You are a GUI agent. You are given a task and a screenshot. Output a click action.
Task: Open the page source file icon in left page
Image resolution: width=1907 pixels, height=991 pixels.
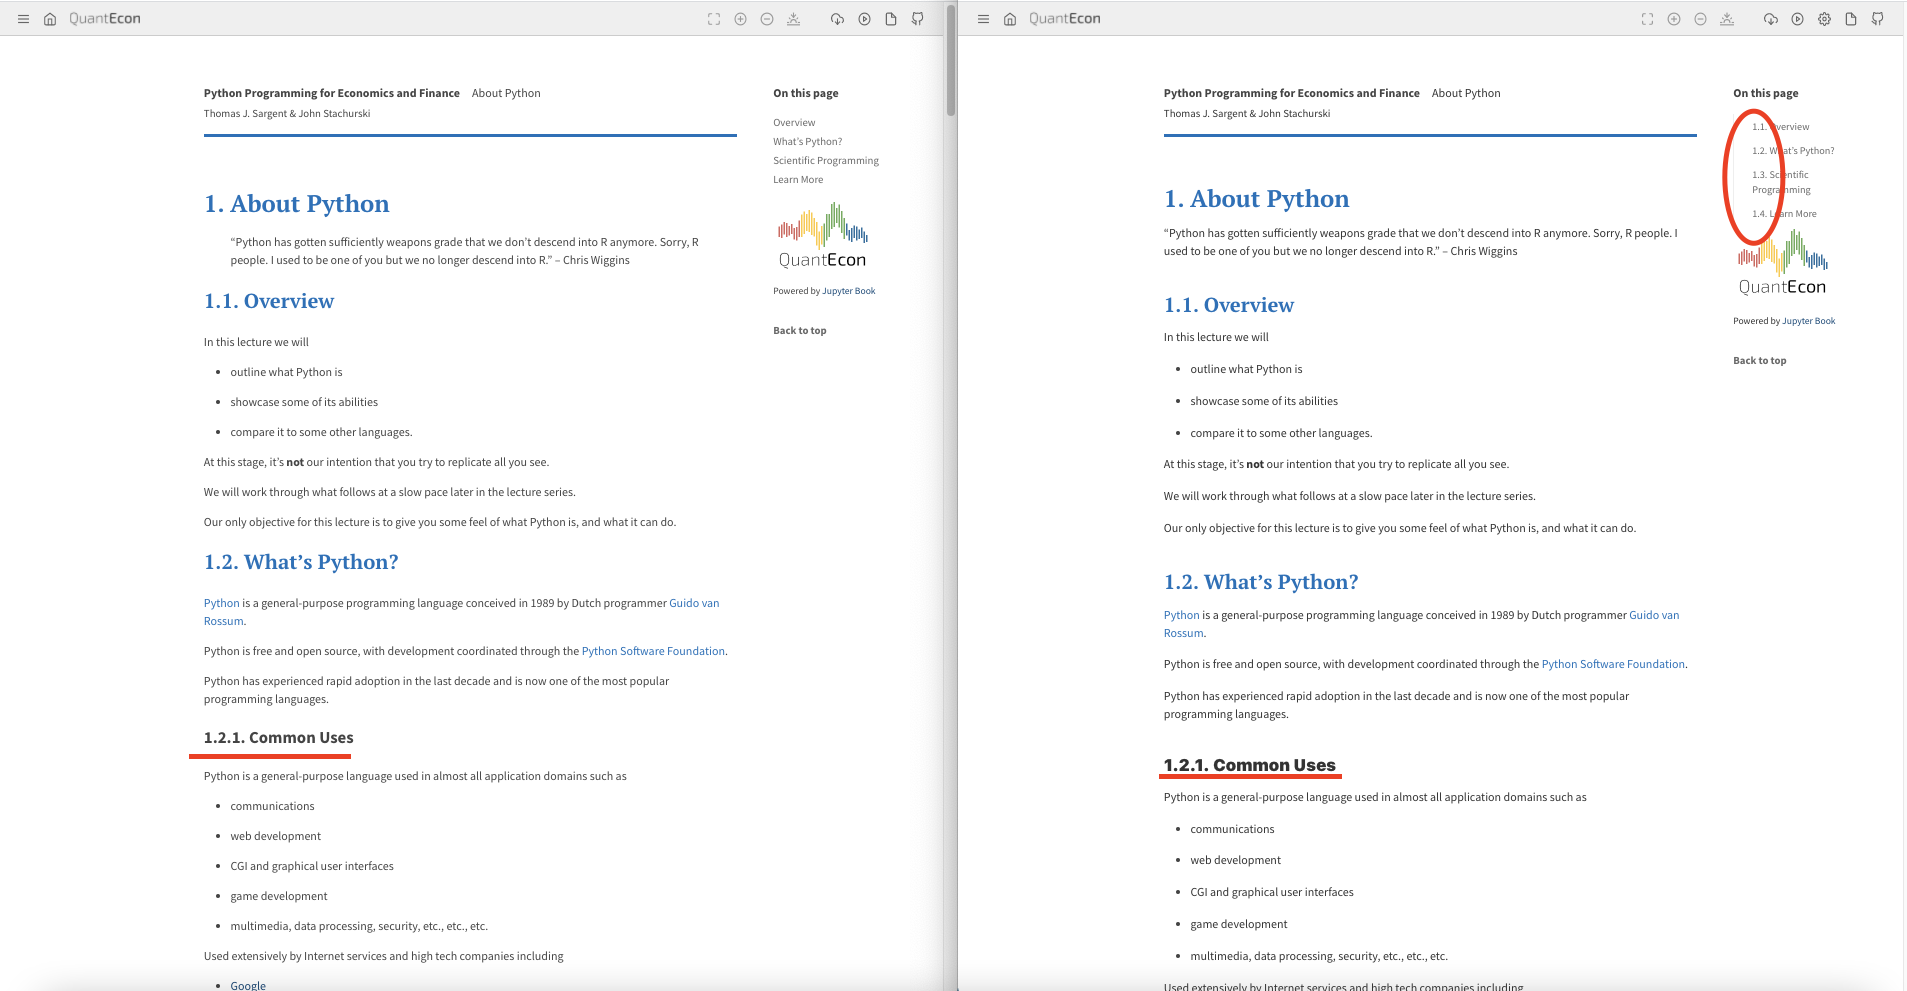[891, 19]
